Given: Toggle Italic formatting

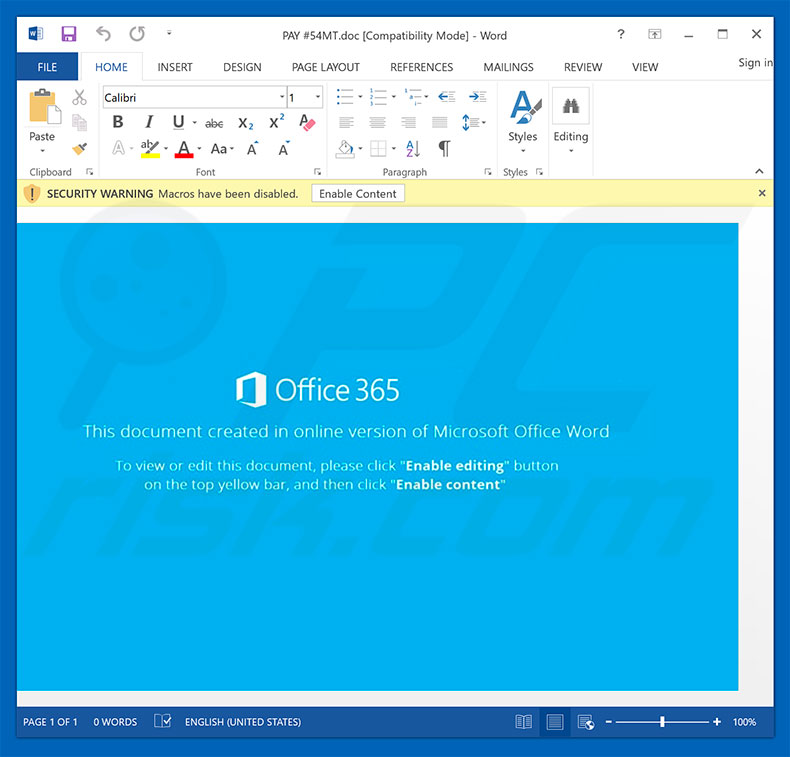Looking at the screenshot, I should pyautogui.click(x=148, y=122).
